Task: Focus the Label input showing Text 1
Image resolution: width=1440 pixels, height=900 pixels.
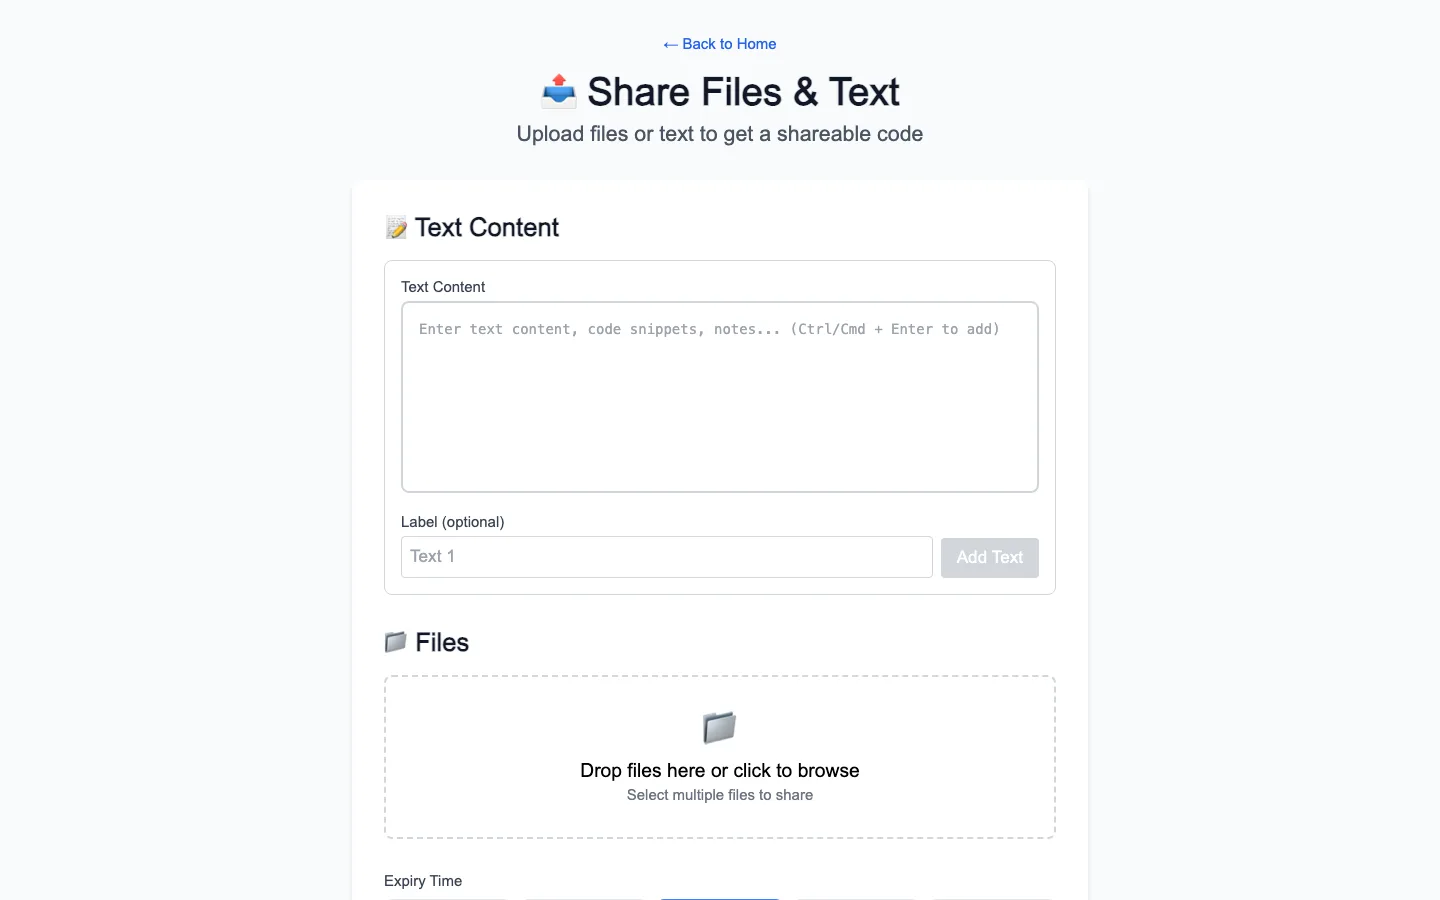Action: 667,557
